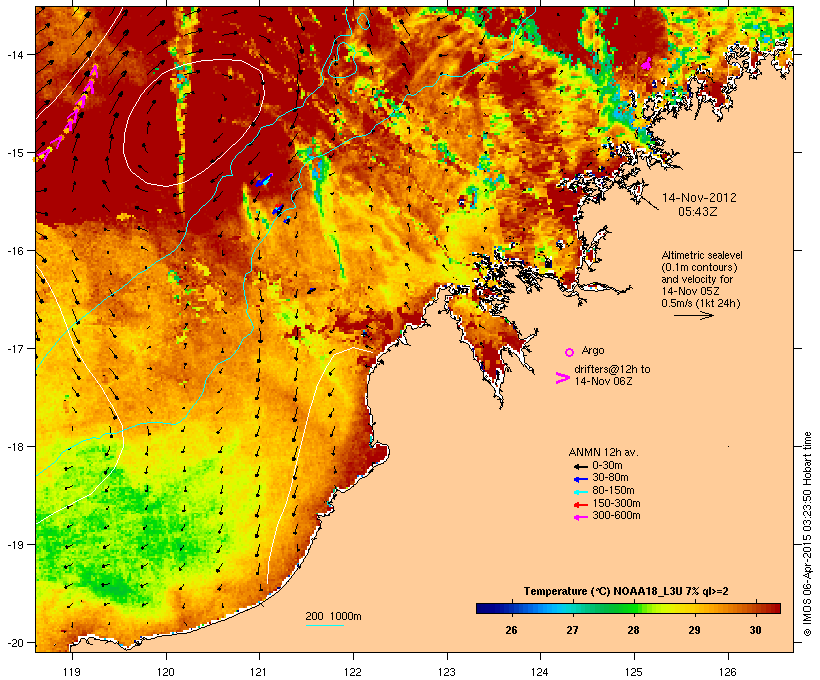
Task: Click the 150-300m depth label
Action: coord(616,503)
